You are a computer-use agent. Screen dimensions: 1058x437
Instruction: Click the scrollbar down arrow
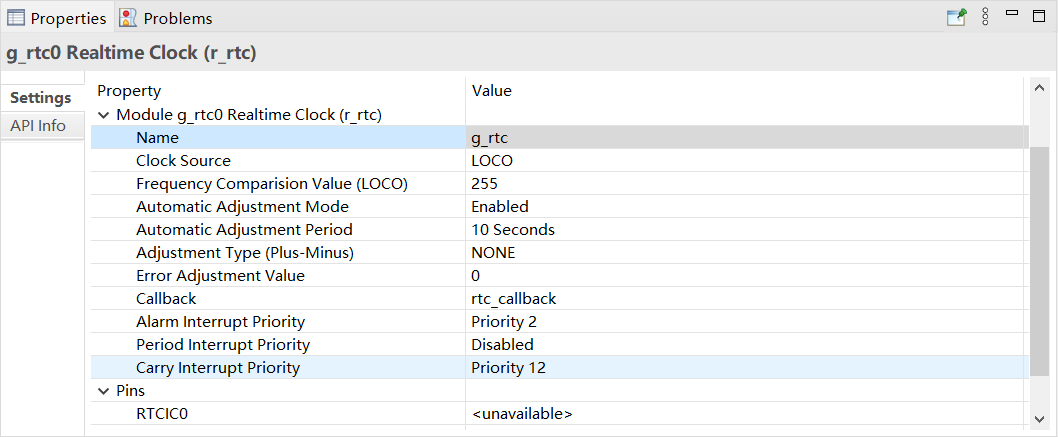[x=1038, y=417]
